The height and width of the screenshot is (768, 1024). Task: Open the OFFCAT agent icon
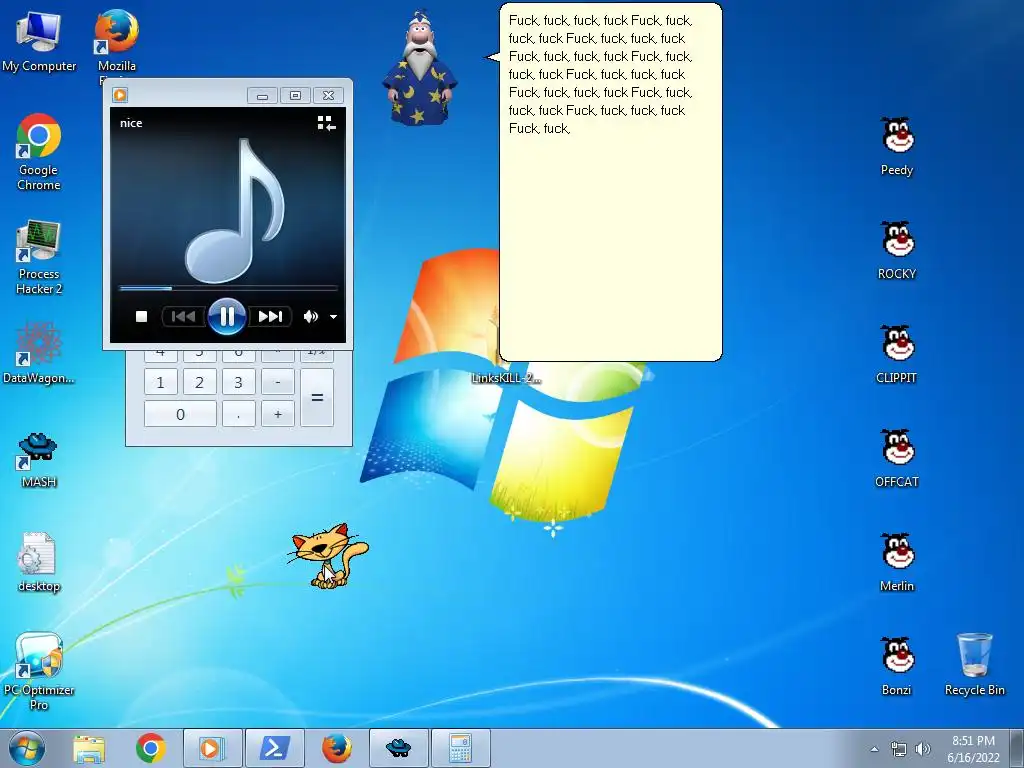tap(897, 458)
